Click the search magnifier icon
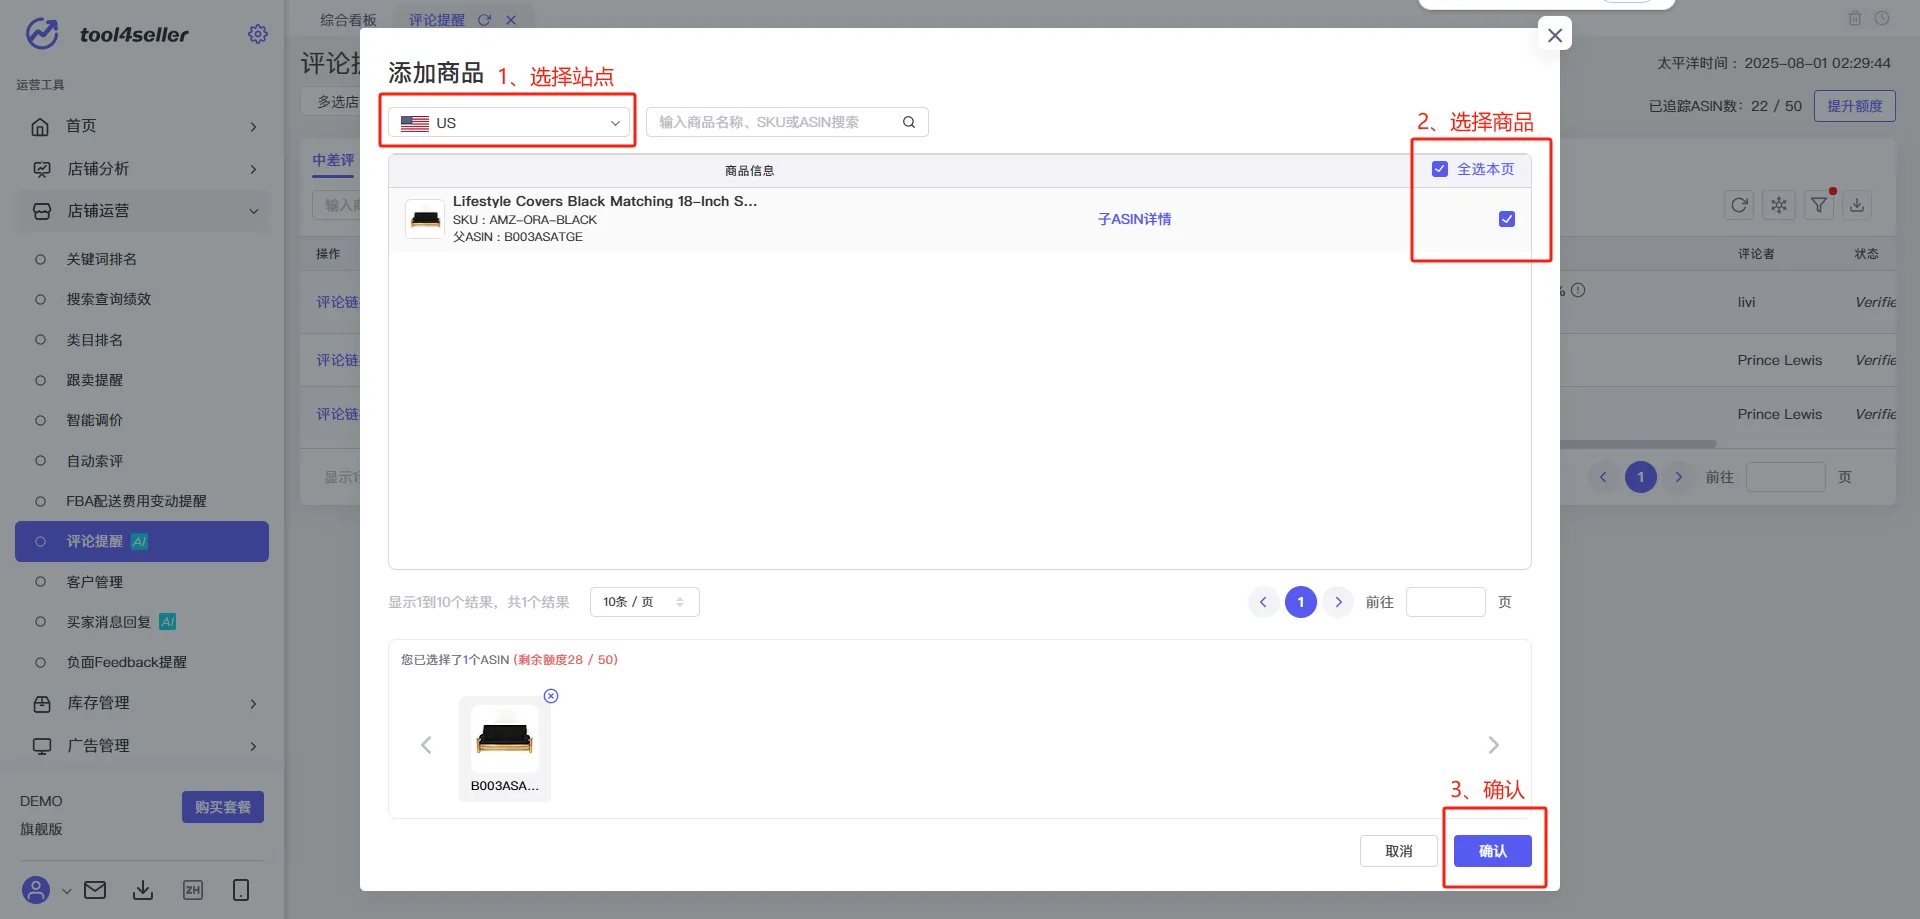This screenshot has height=919, width=1920. pyautogui.click(x=909, y=122)
